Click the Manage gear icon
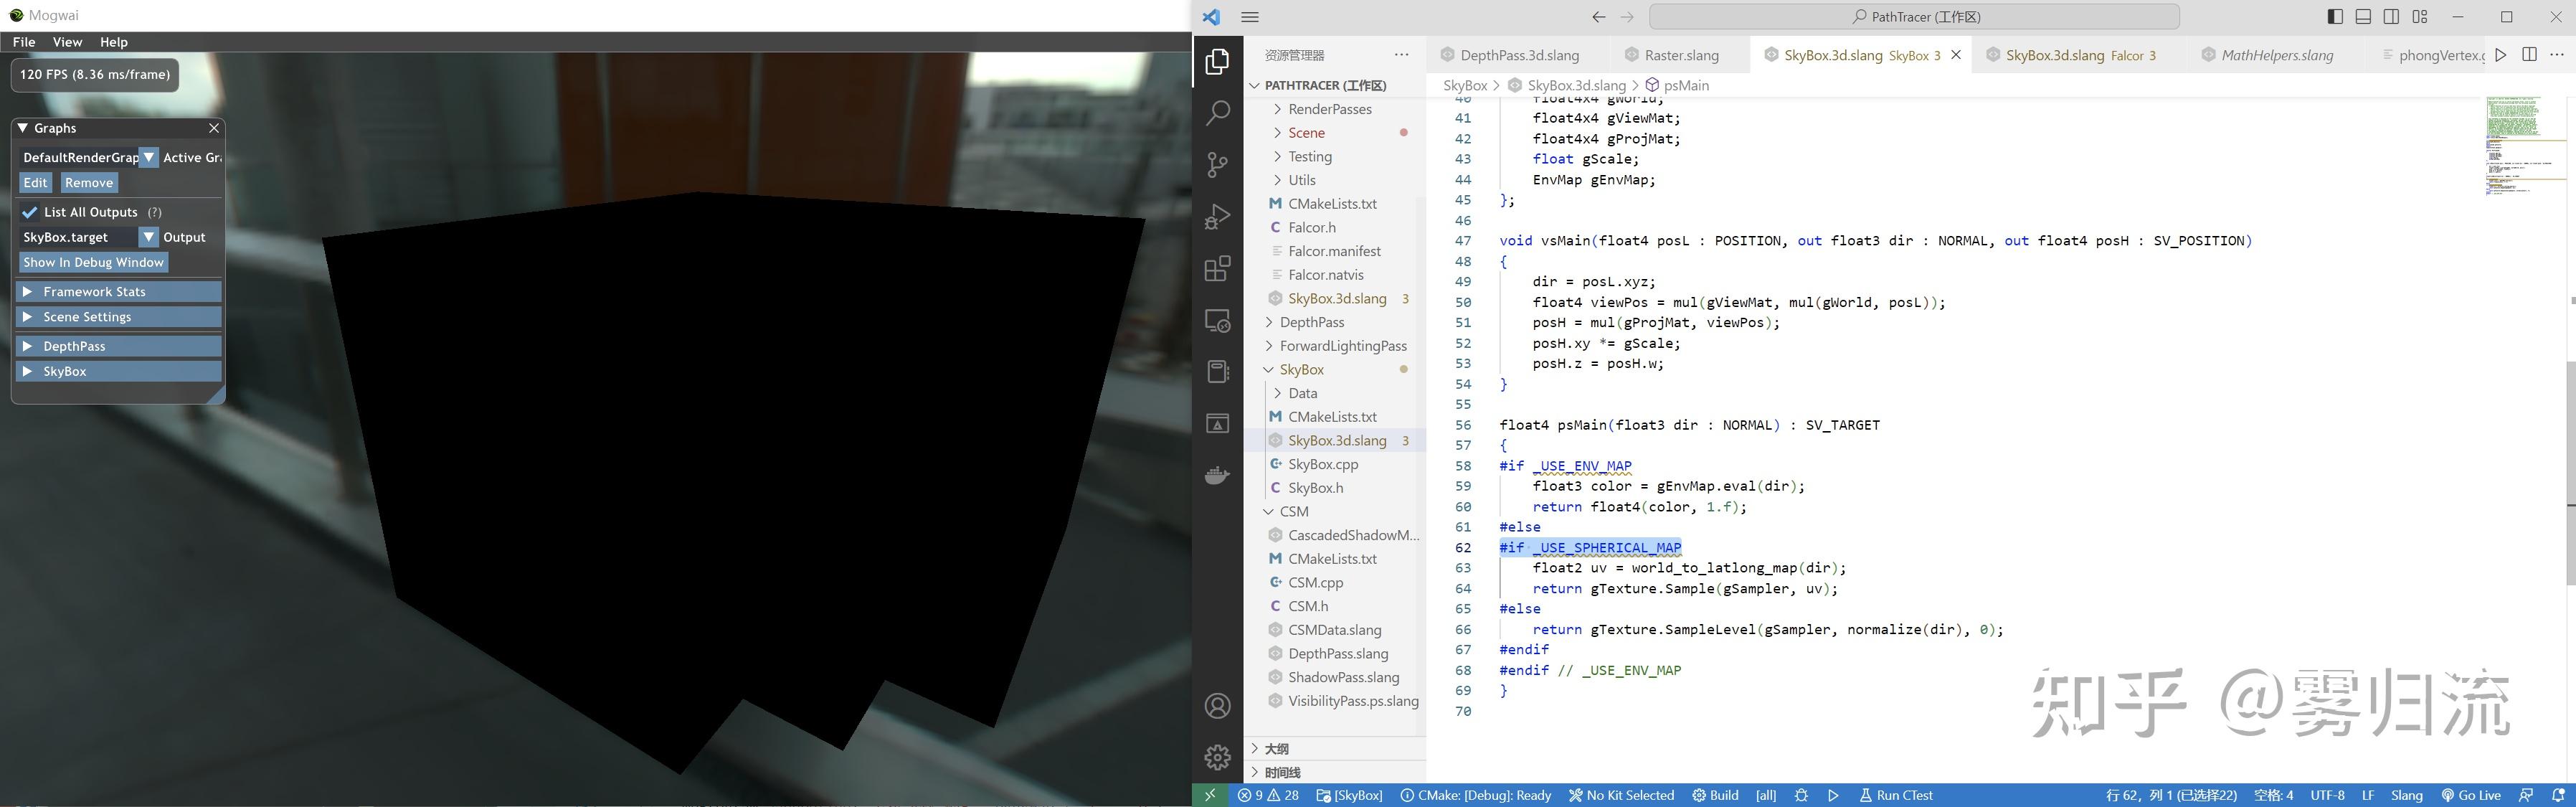 [x=1217, y=757]
